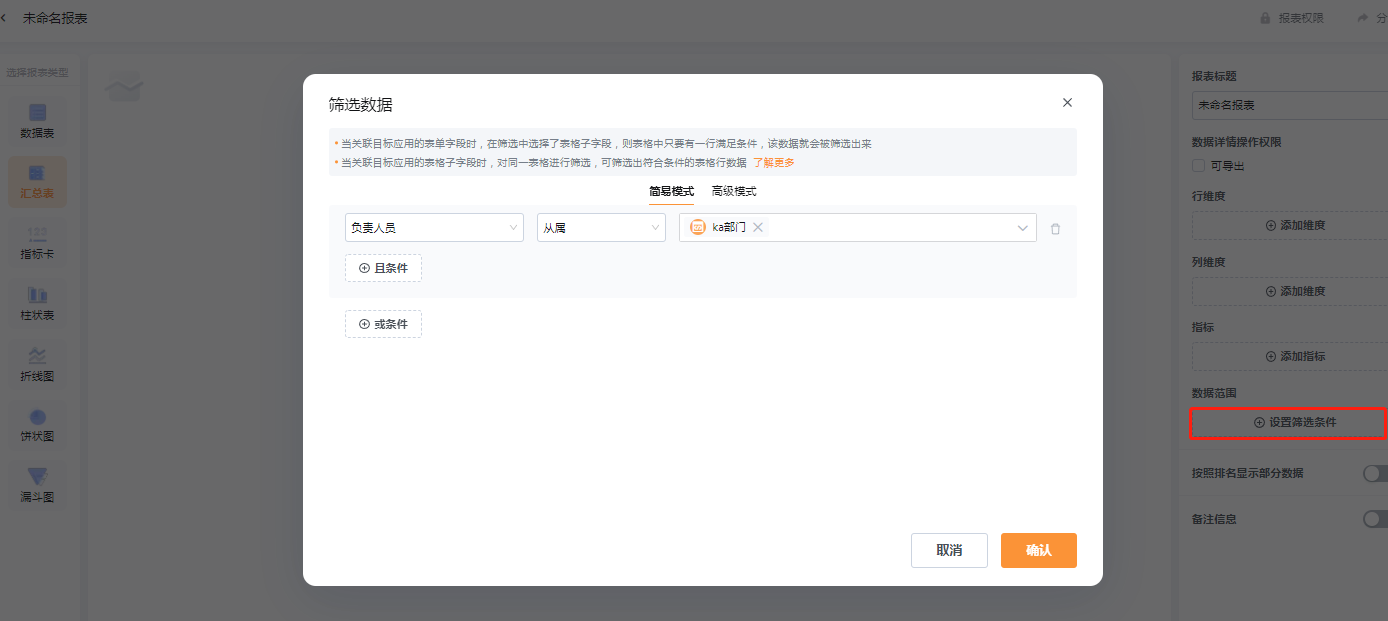Confirm the filter with 确认
This screenshot has width=1388, height=621.
(x=1039, y=550)
